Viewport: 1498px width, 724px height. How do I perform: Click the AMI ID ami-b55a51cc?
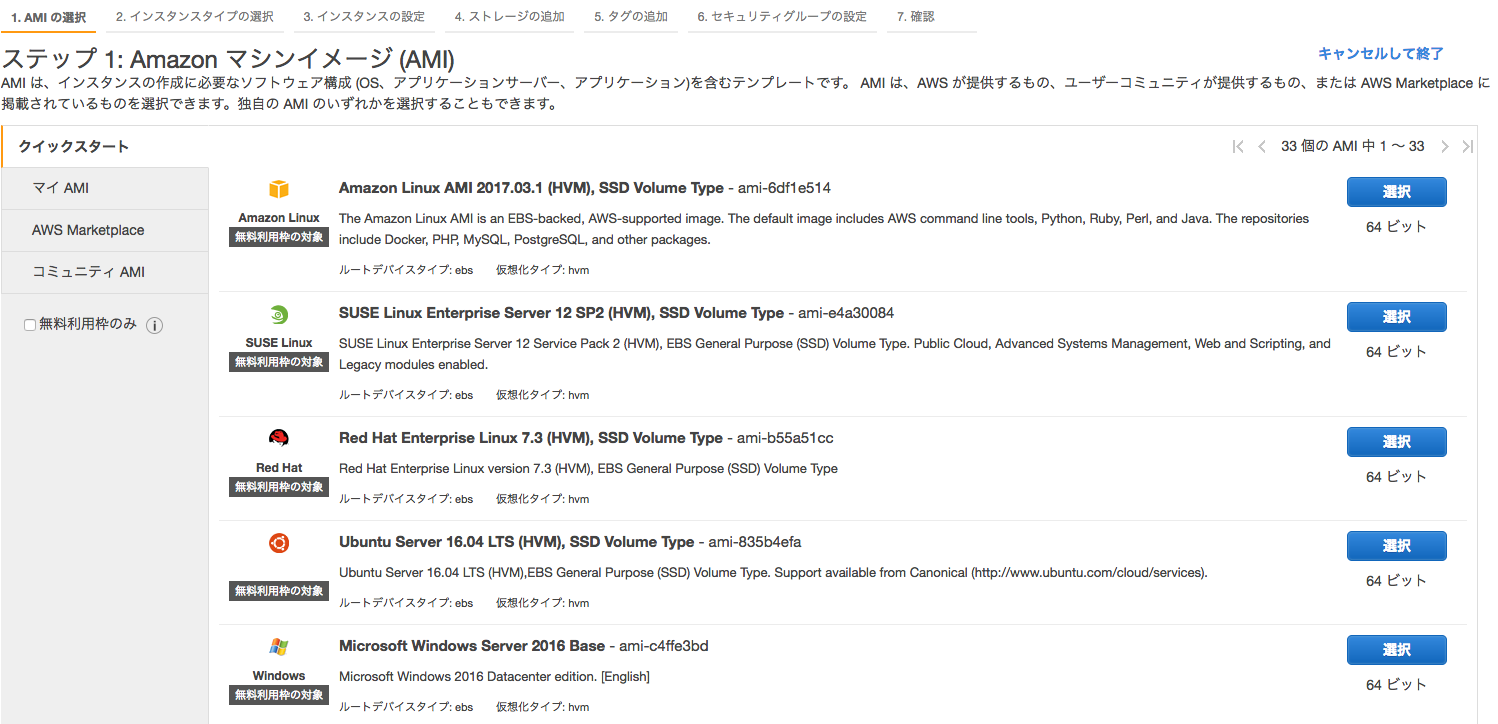coord(785,438)
